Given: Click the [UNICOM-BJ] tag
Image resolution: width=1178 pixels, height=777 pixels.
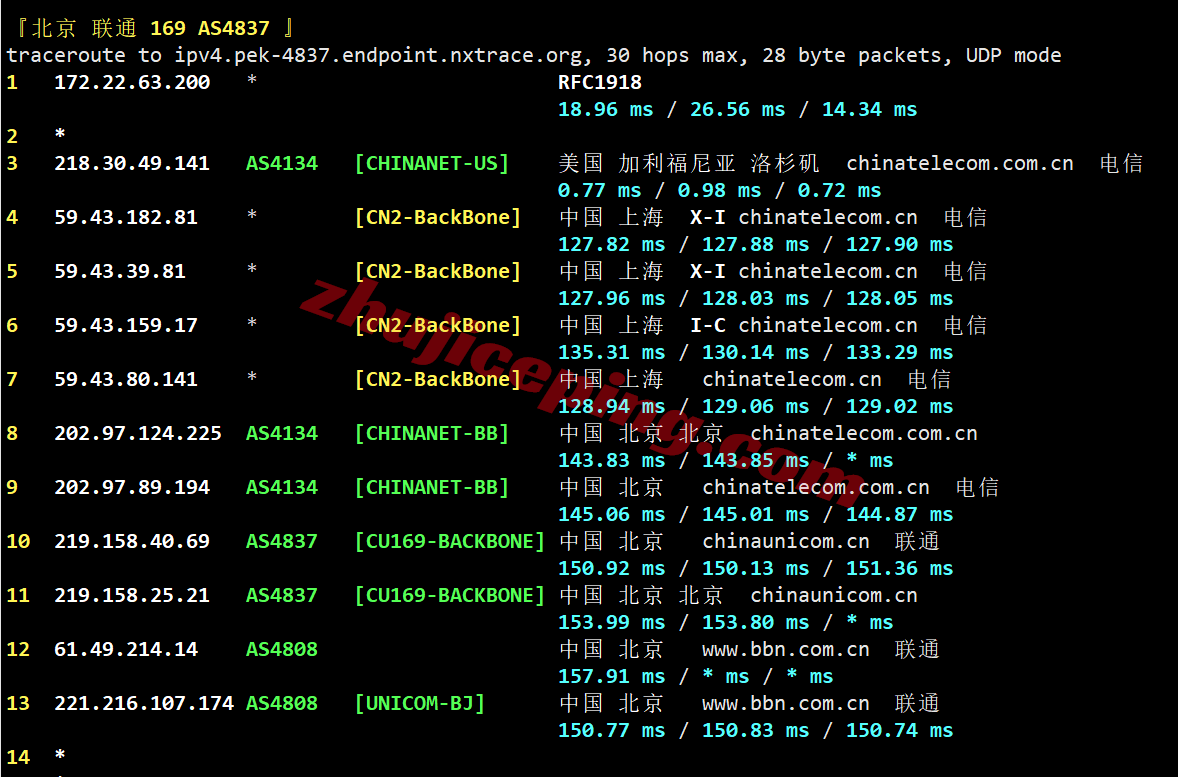Looking at the screenshot, I should point(420,705).
